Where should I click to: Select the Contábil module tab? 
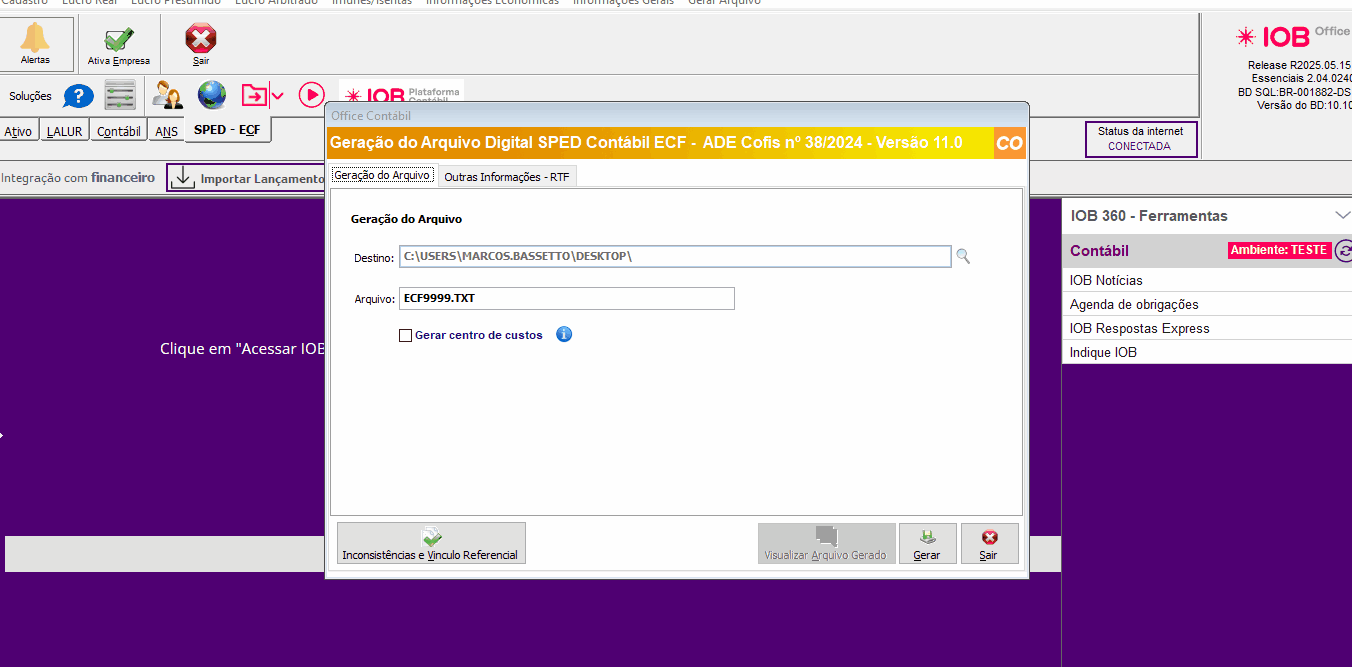coord(118,131)
